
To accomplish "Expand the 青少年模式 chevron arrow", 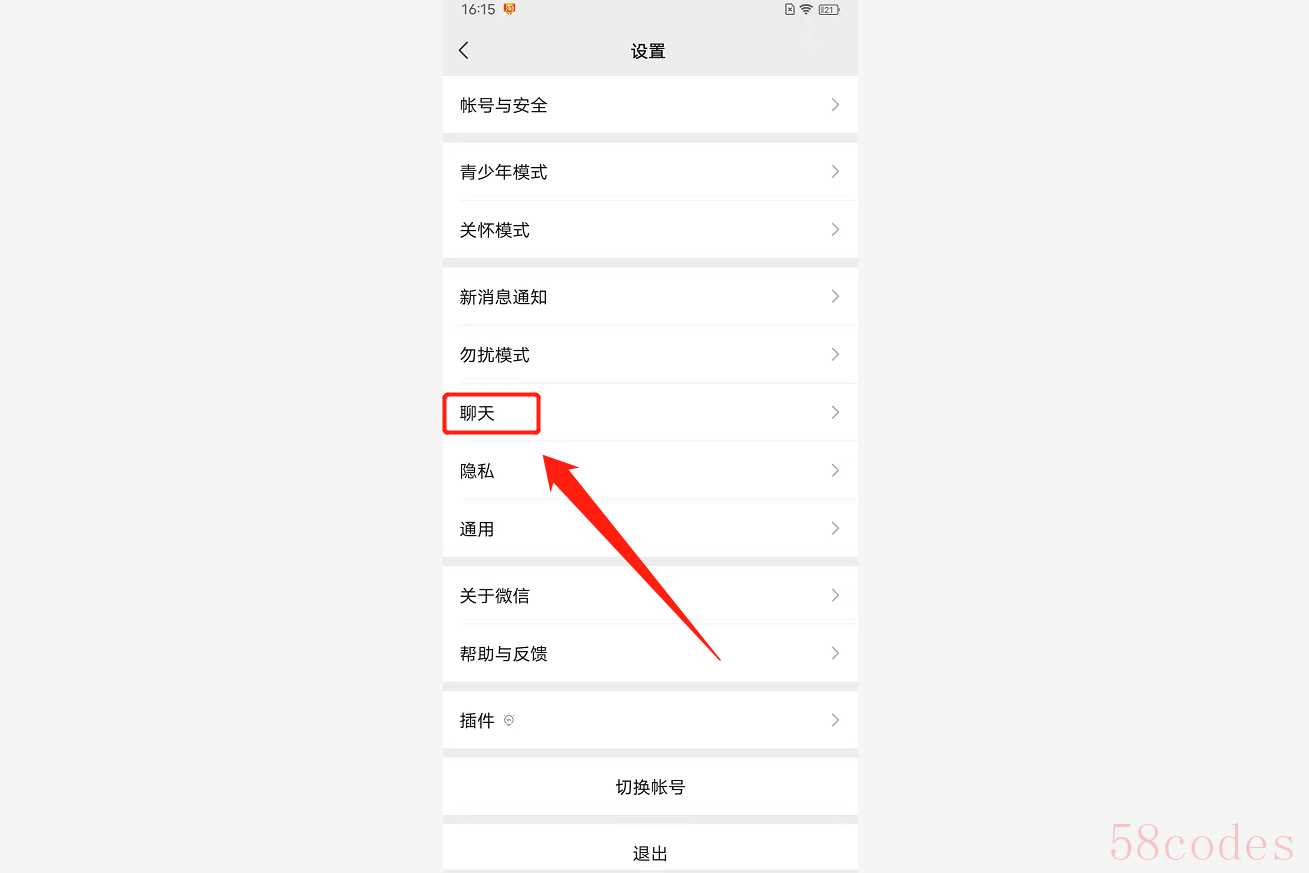I will point(835,171).
